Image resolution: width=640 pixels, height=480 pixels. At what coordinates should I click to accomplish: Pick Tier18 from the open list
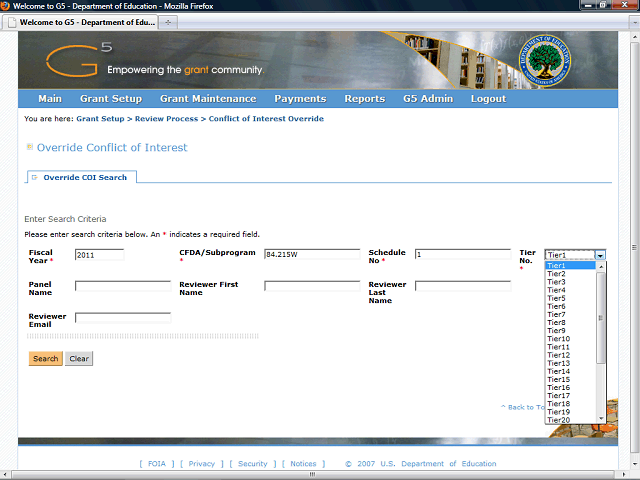(x=559, y=404)
